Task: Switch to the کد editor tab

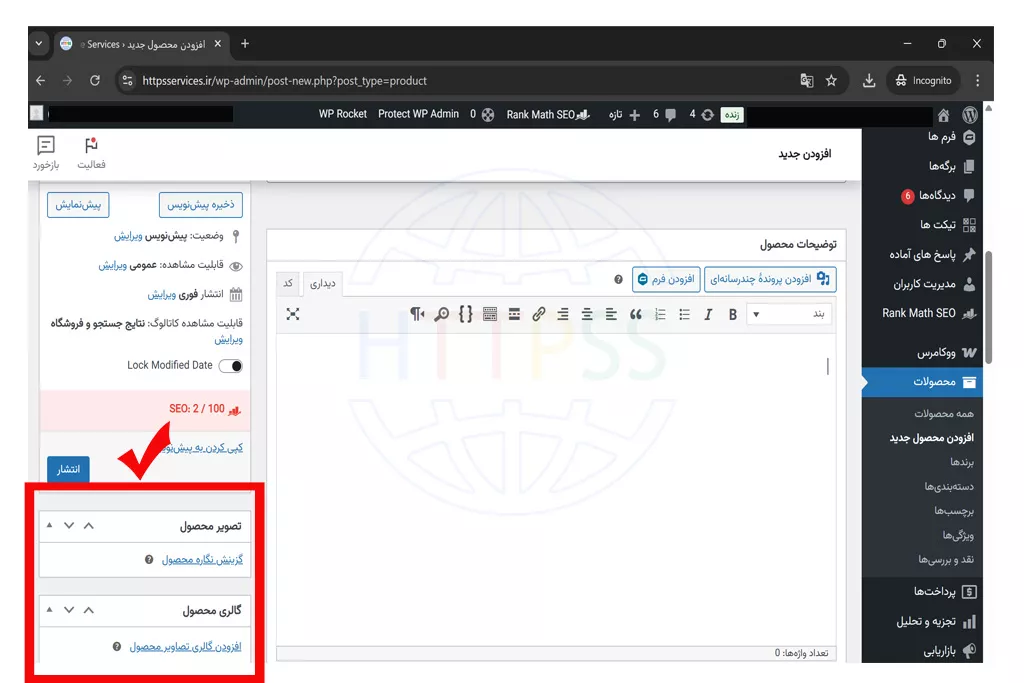Action: point(288,283)
